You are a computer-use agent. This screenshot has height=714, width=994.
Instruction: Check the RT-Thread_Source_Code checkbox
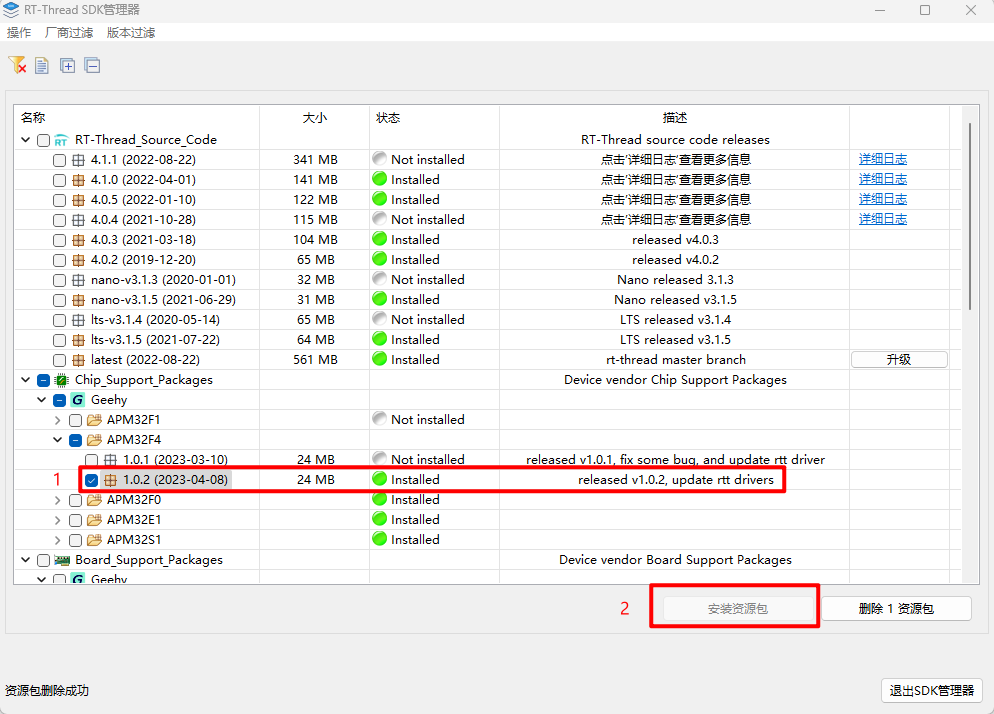click(44, 140)
